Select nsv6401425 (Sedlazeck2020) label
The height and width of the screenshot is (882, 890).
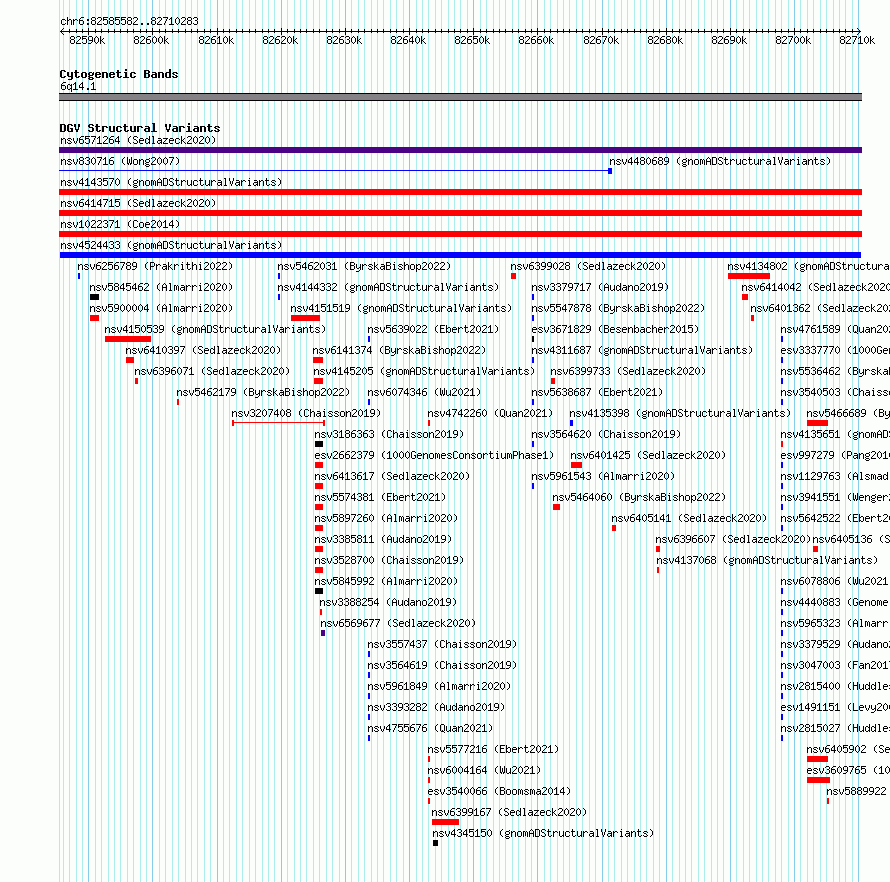(x=648, y=455)
